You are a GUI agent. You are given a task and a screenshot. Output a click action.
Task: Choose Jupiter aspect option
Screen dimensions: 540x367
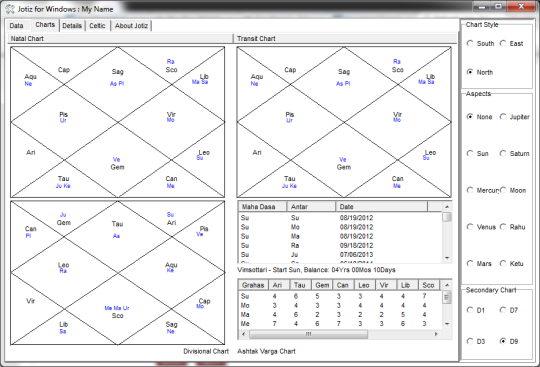(515, 117)
